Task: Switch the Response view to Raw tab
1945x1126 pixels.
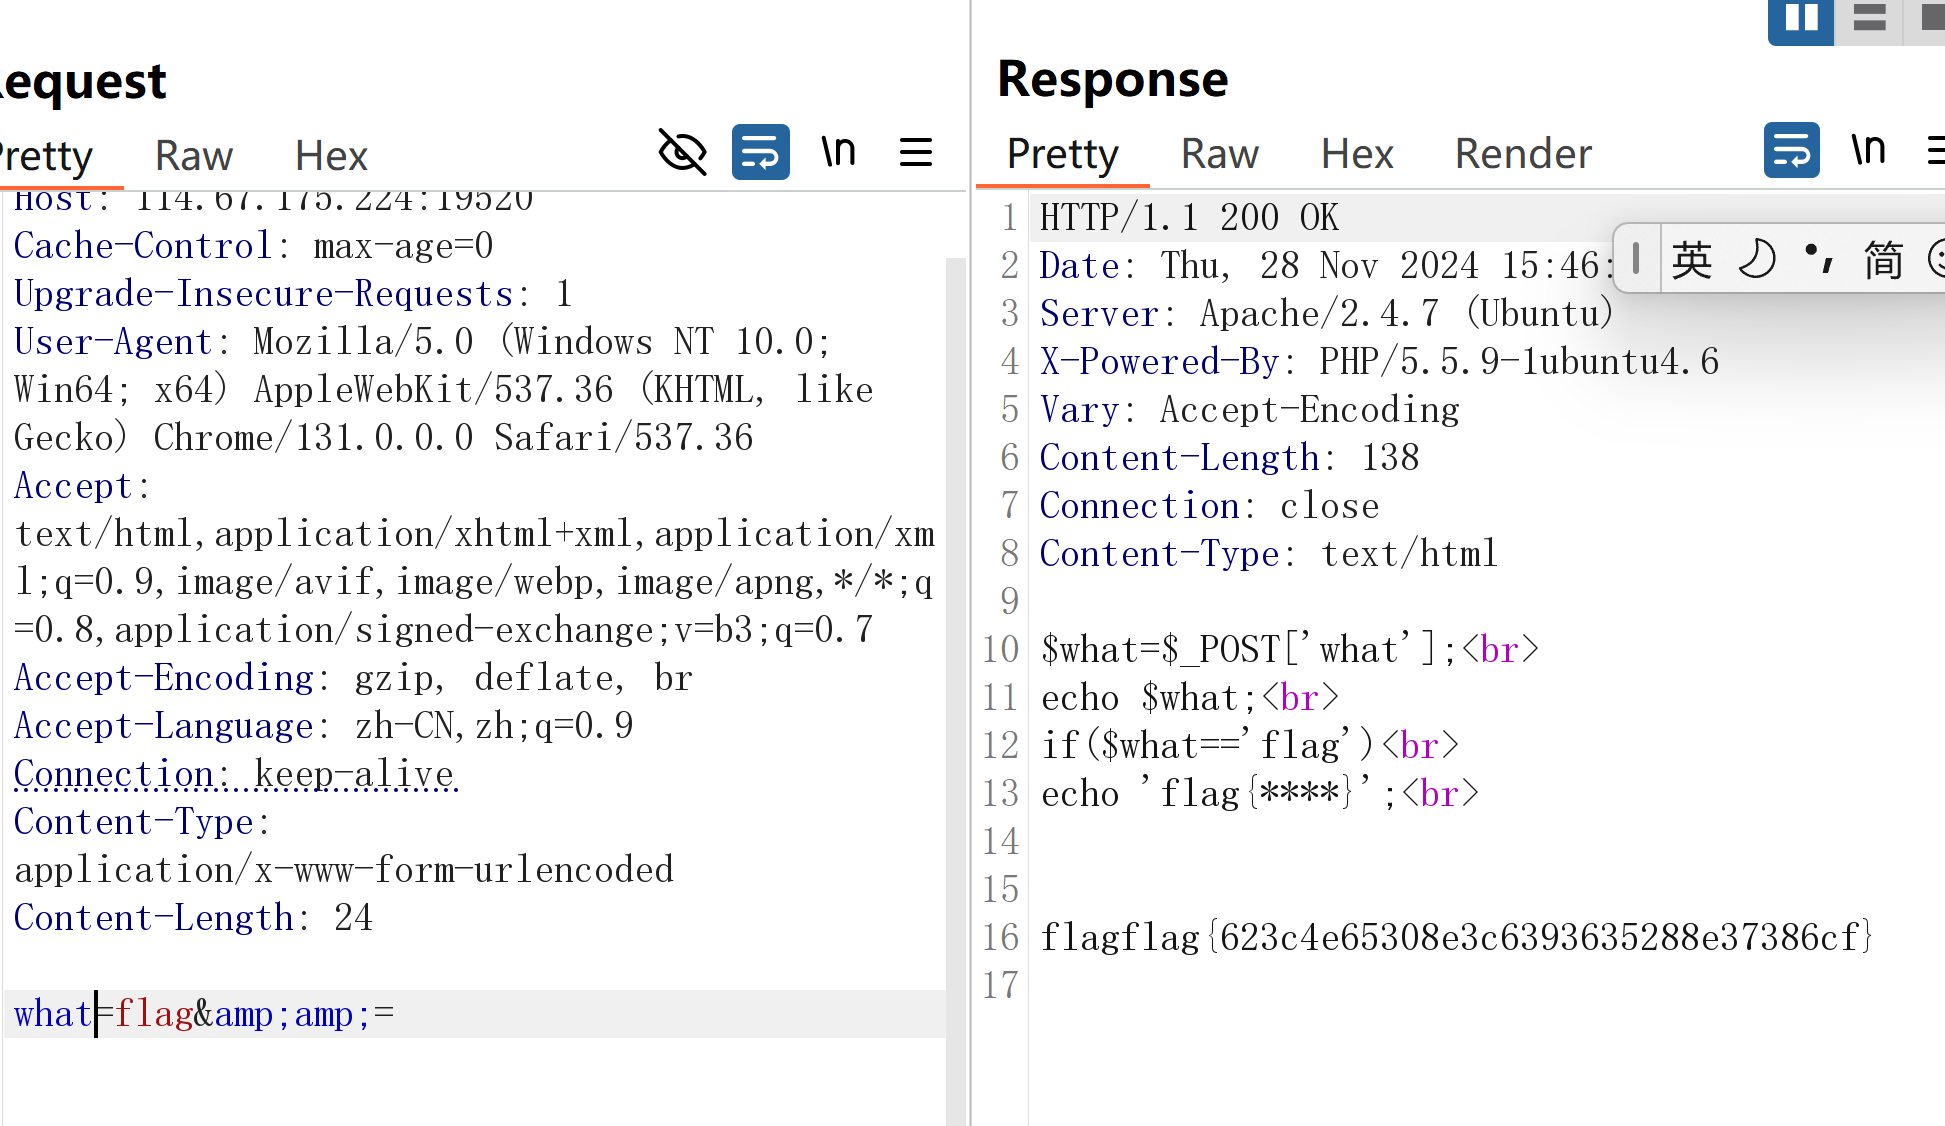Action: [1219, 154]
